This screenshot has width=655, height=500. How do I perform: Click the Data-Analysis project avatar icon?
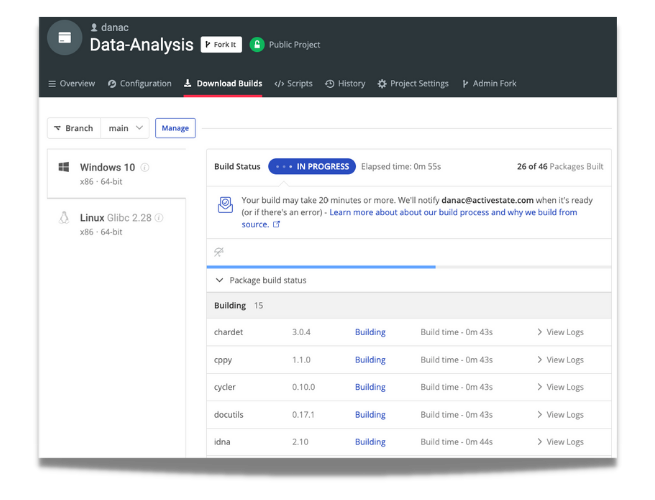point(64,38)
